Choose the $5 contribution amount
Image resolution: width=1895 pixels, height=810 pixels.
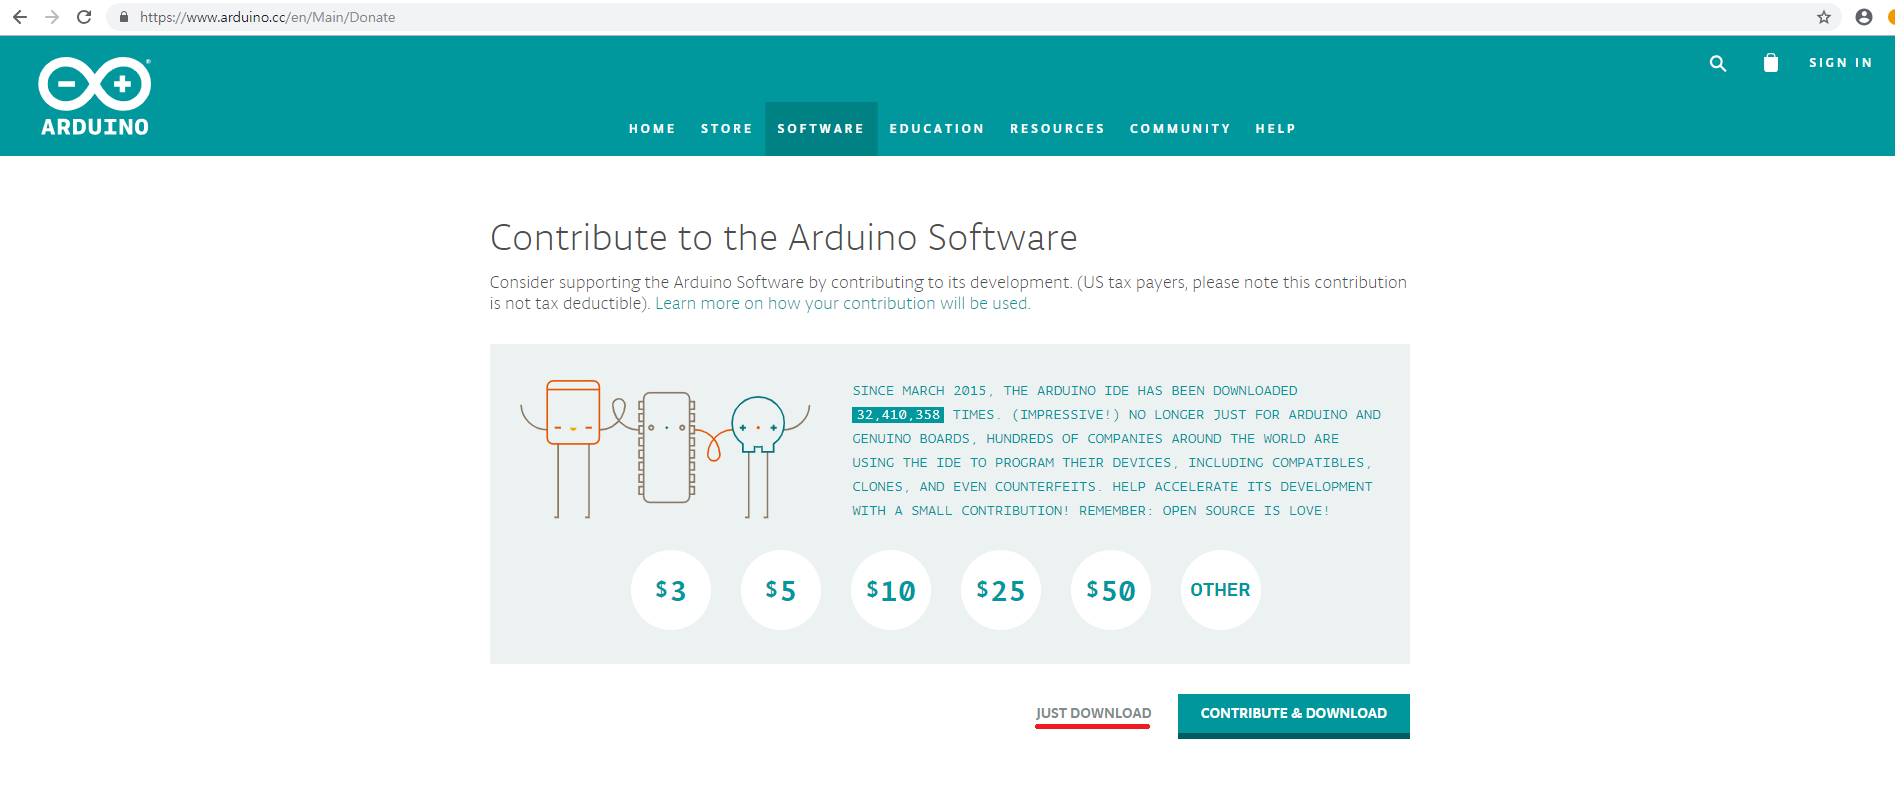781,590
